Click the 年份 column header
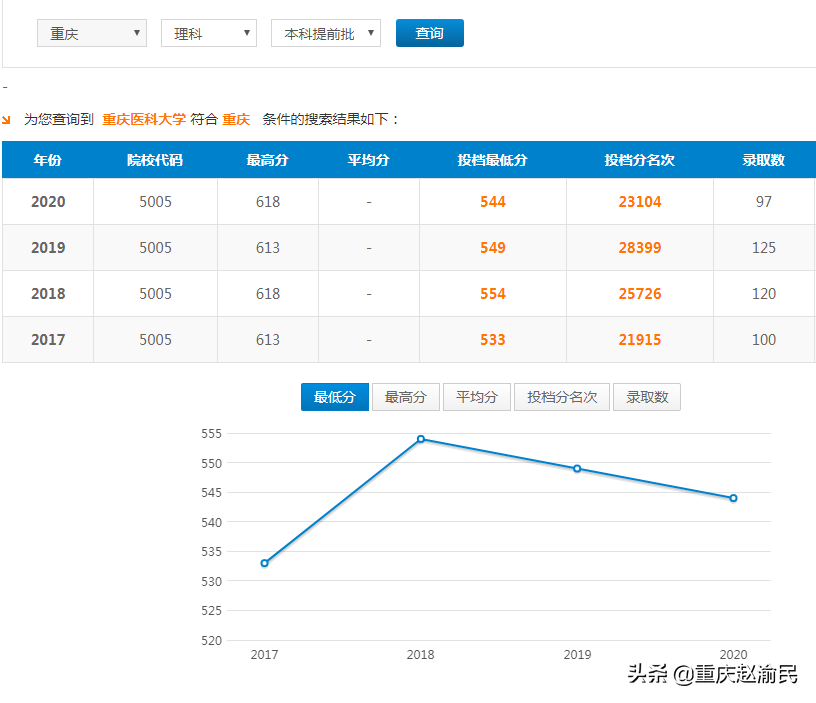Image resolution: width=816 pixels, height=703 pixels. [47, 159]
